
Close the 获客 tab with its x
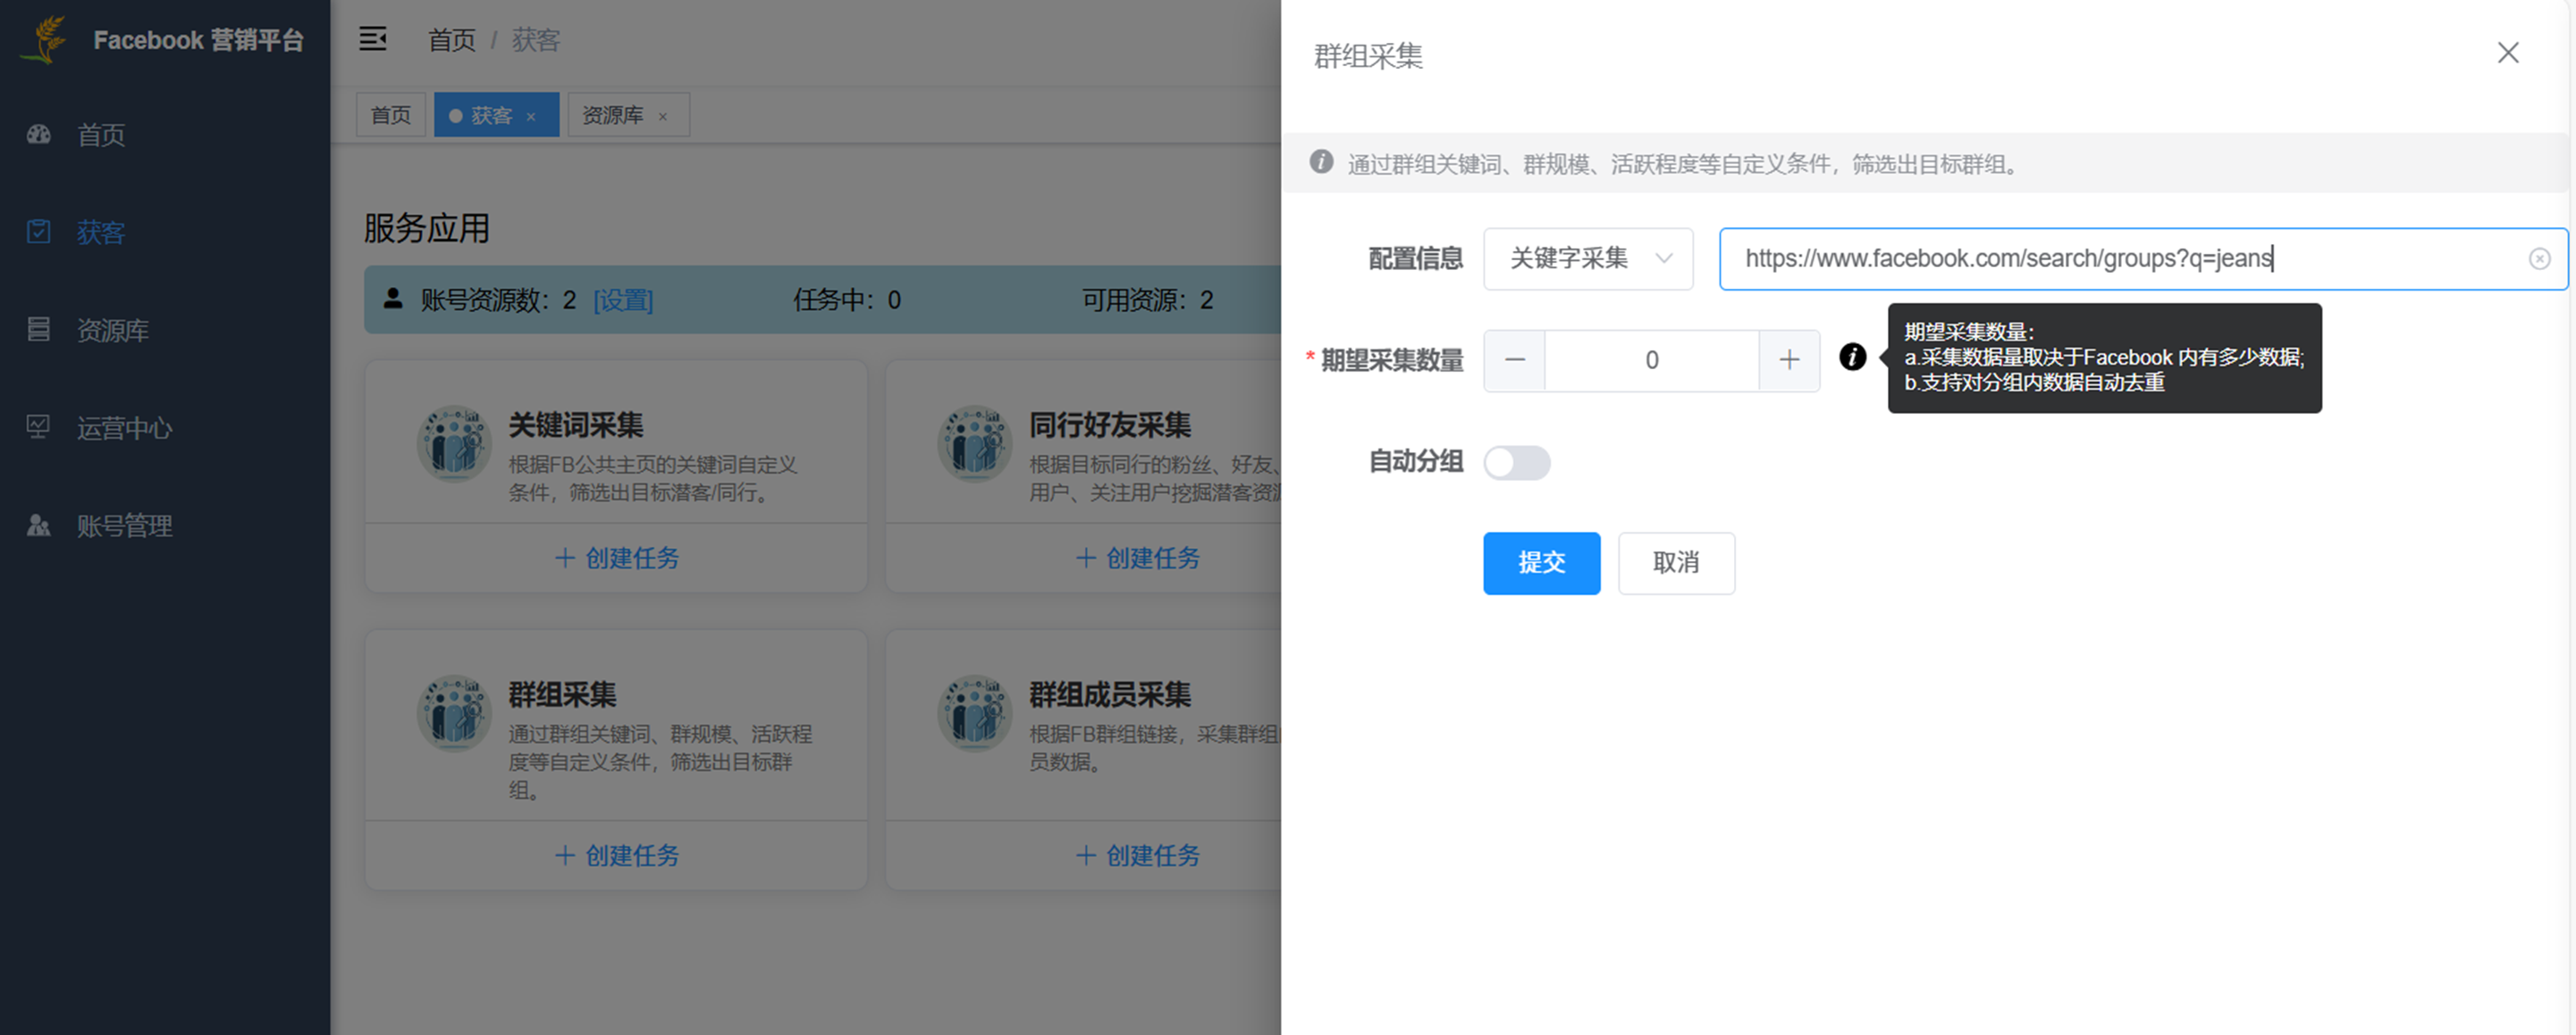tap(531, 117)
